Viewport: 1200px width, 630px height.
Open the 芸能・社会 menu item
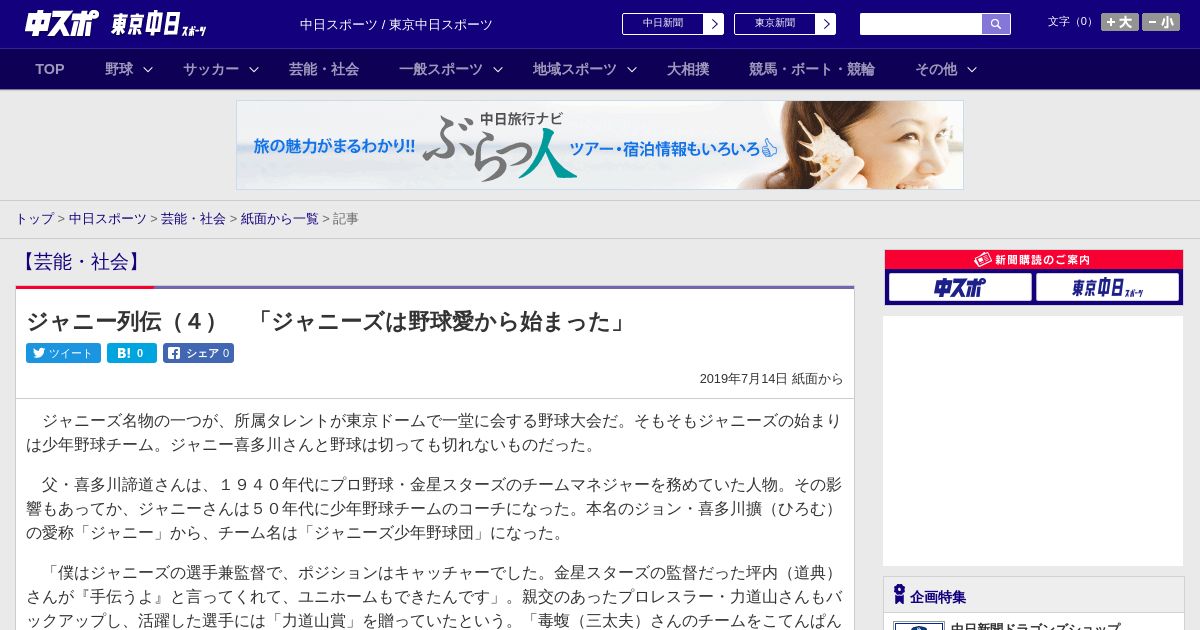pyautogui.click(x=324, y=69)
